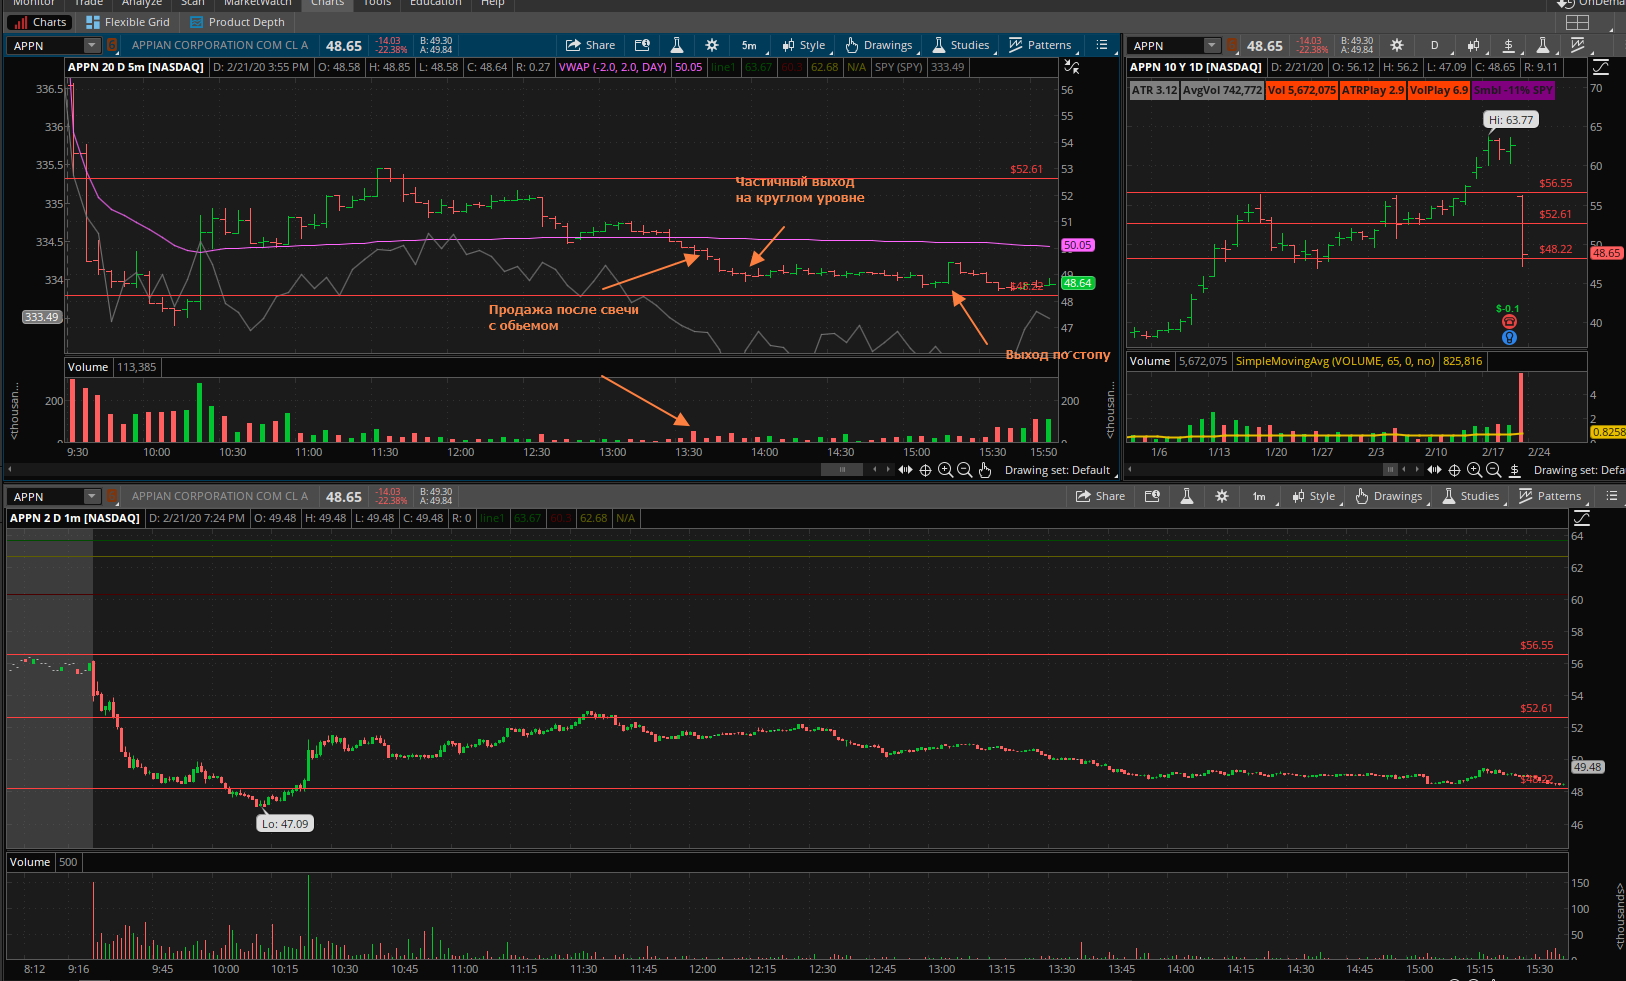Select the pan hand tool under 5m chart
This screenshot has width=1626, height=981.
point(985,470)
